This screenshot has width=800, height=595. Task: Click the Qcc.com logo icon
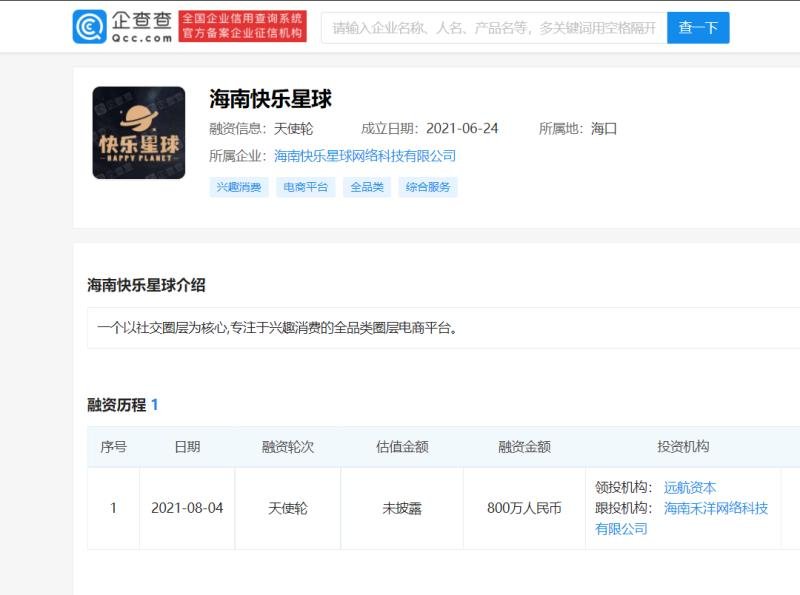pyautogui.click(x=90, y=27)
